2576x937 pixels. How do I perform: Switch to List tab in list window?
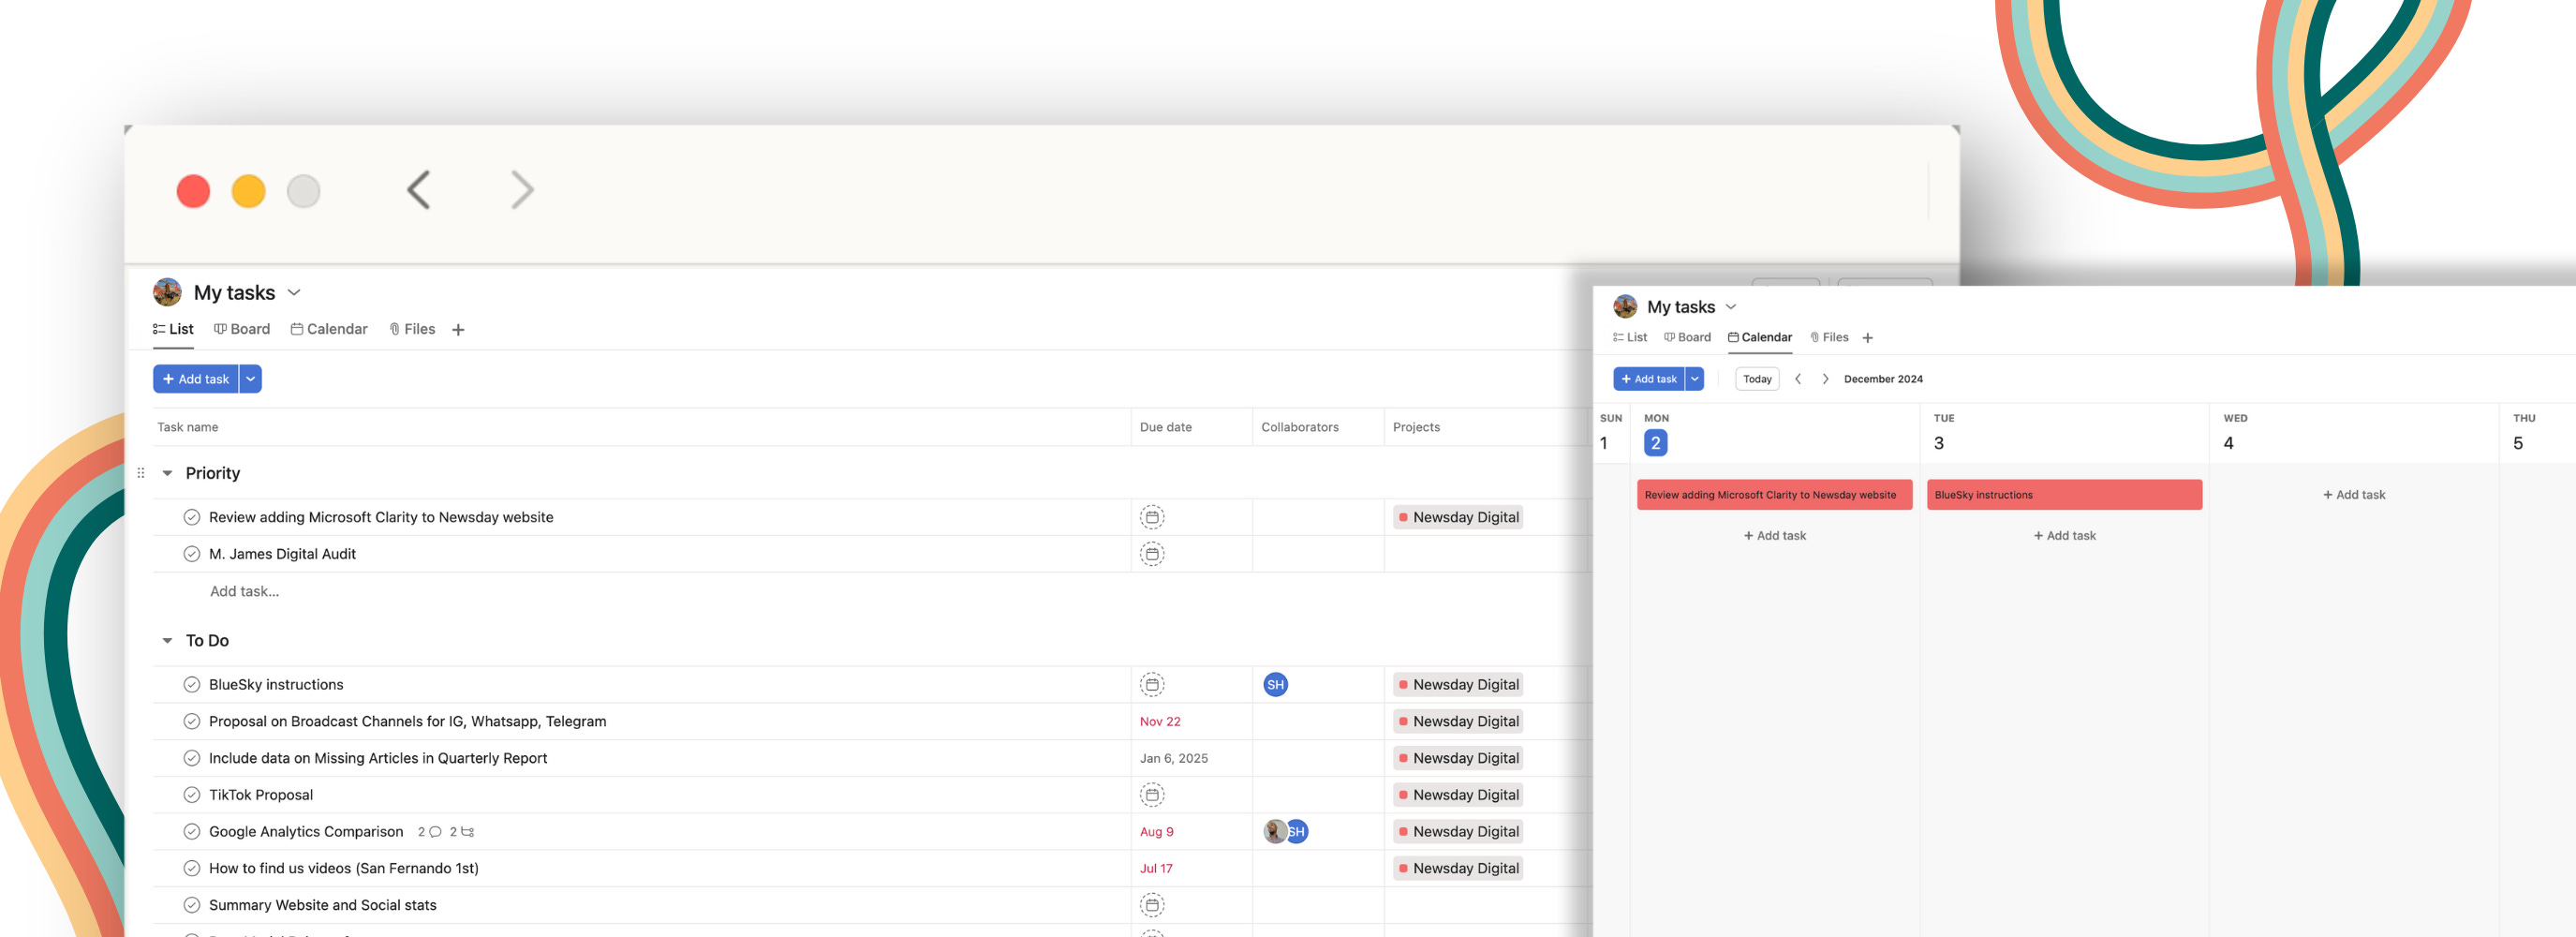click(173, 329)
